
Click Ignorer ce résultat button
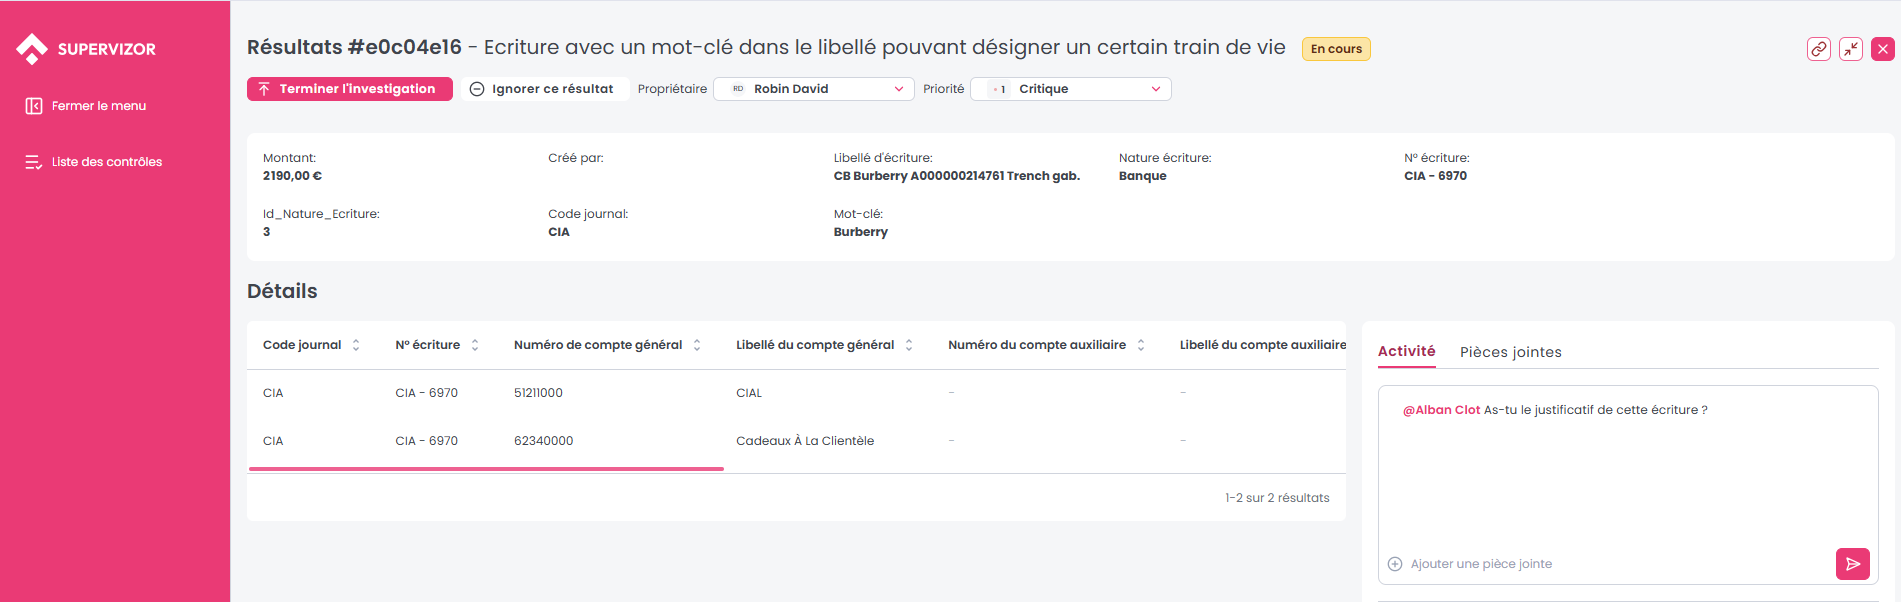coord(542,89)
